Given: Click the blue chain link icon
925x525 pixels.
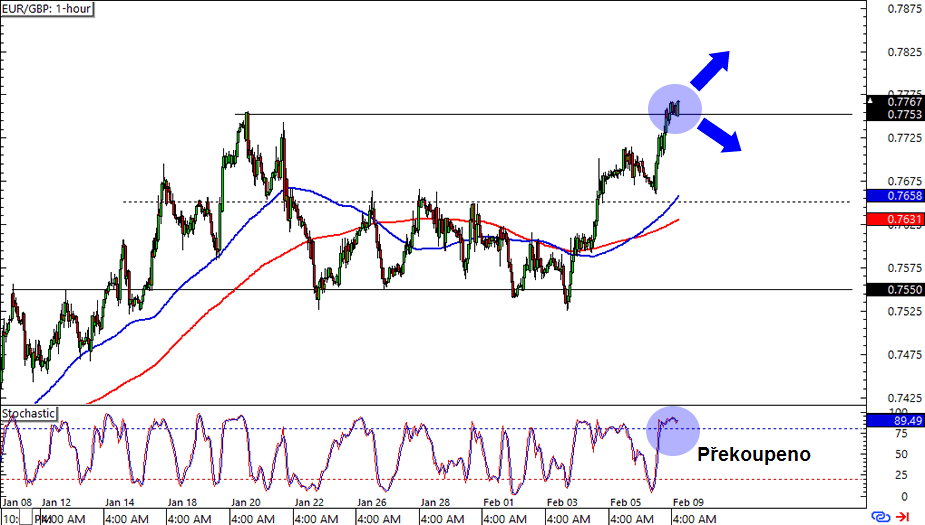Looking at the screenshot, I should (880, 517).
